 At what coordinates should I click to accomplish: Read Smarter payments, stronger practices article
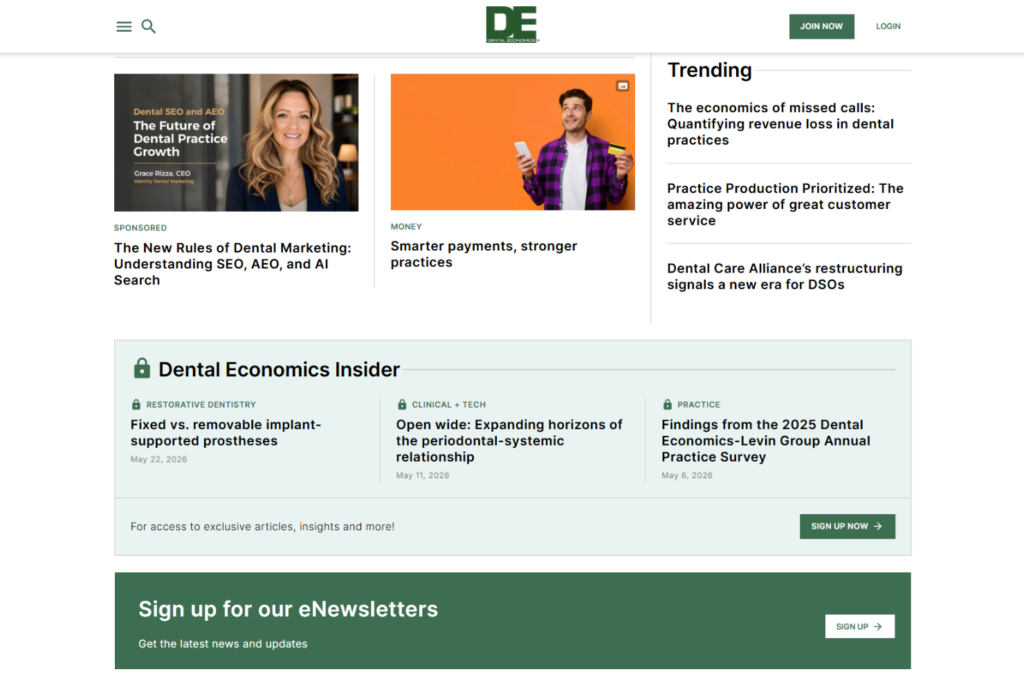point(484,254)
